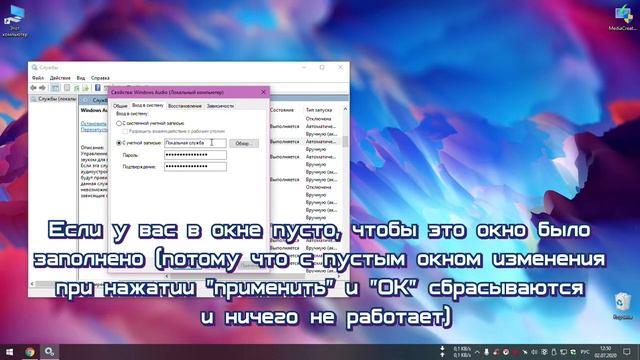Click the Пароль password field

(195, 155)
